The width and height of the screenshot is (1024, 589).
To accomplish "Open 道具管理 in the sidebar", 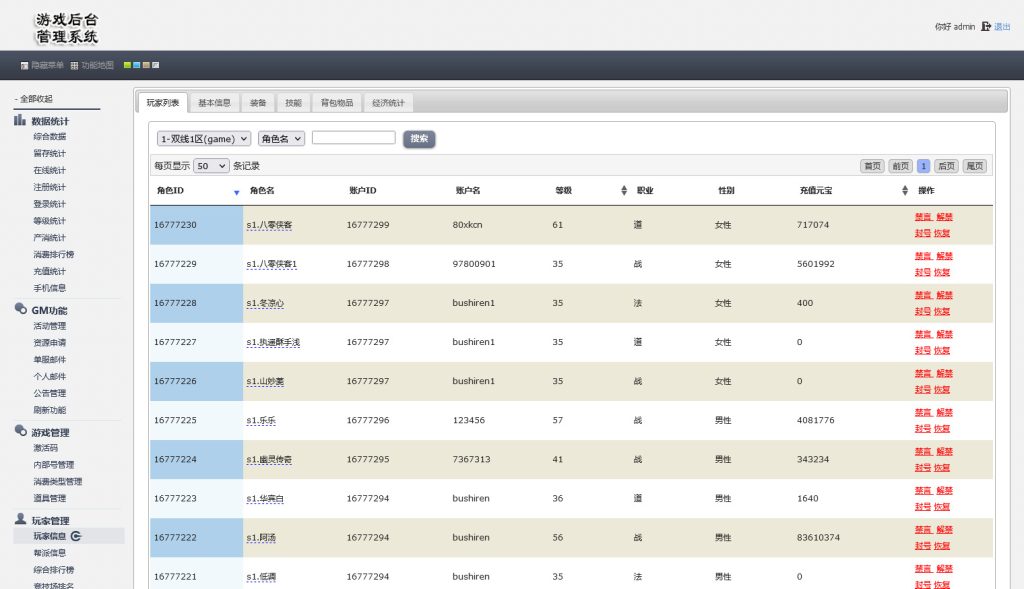I will point(50,498).
